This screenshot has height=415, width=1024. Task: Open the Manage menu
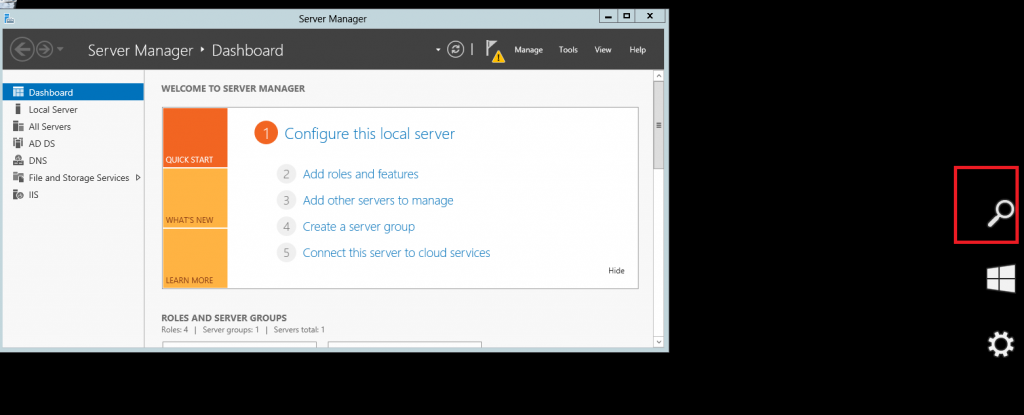click(528, 50)
